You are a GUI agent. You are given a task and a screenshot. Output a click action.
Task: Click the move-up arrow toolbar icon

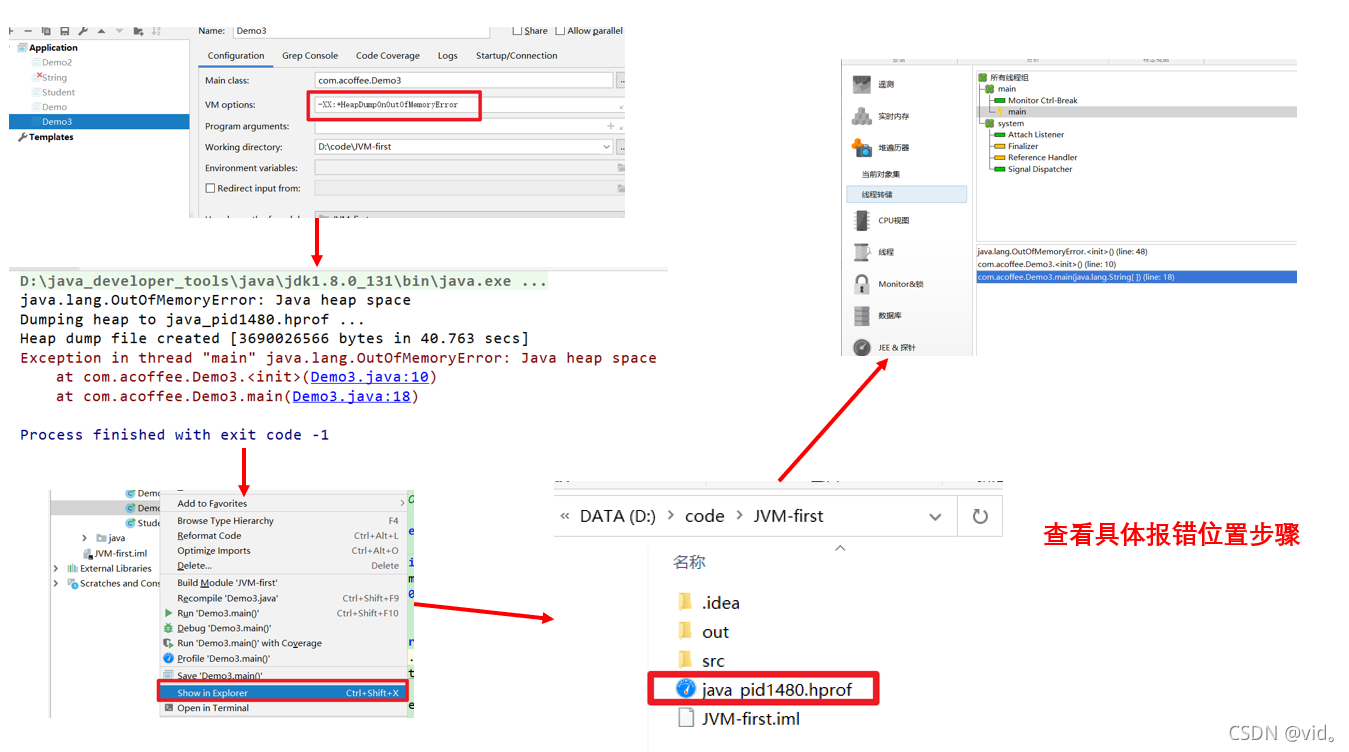click(101, 31)
